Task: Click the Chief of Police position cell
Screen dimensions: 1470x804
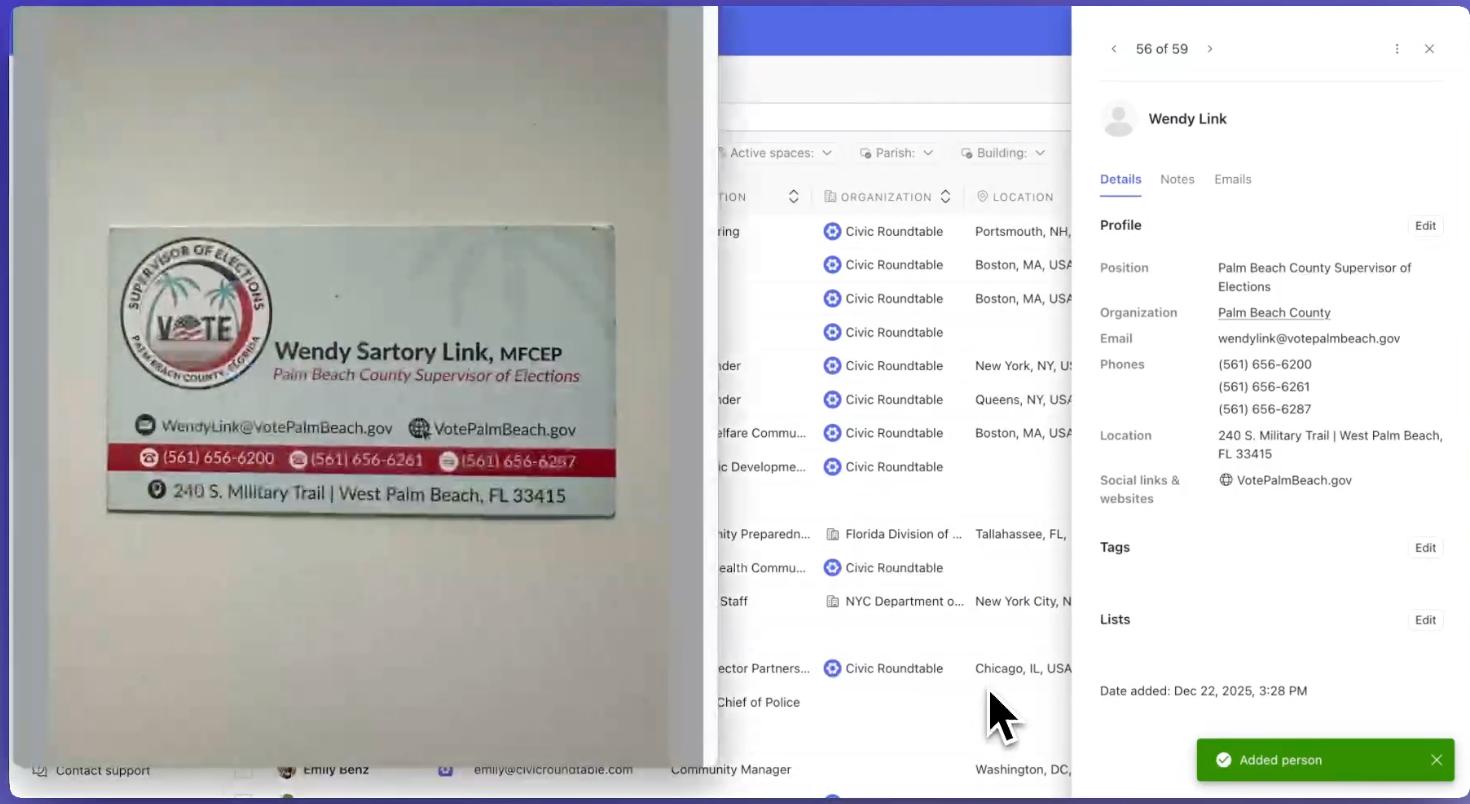Action: (x=758, y=702)
